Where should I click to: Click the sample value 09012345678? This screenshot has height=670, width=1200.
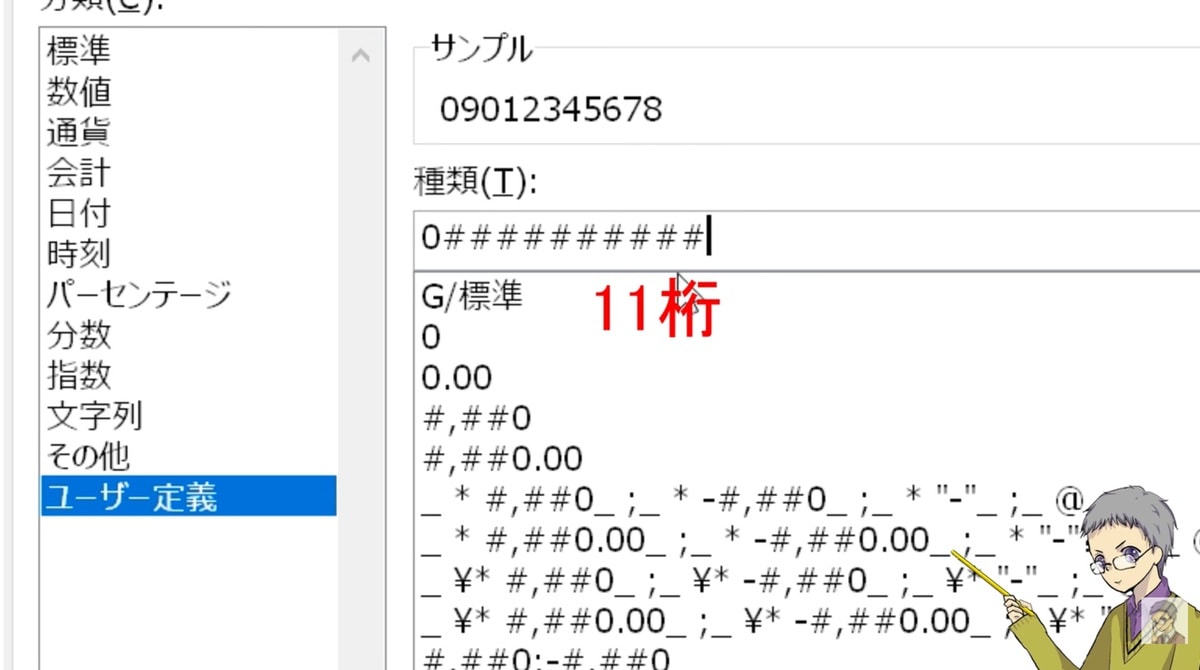coord(551,109)
